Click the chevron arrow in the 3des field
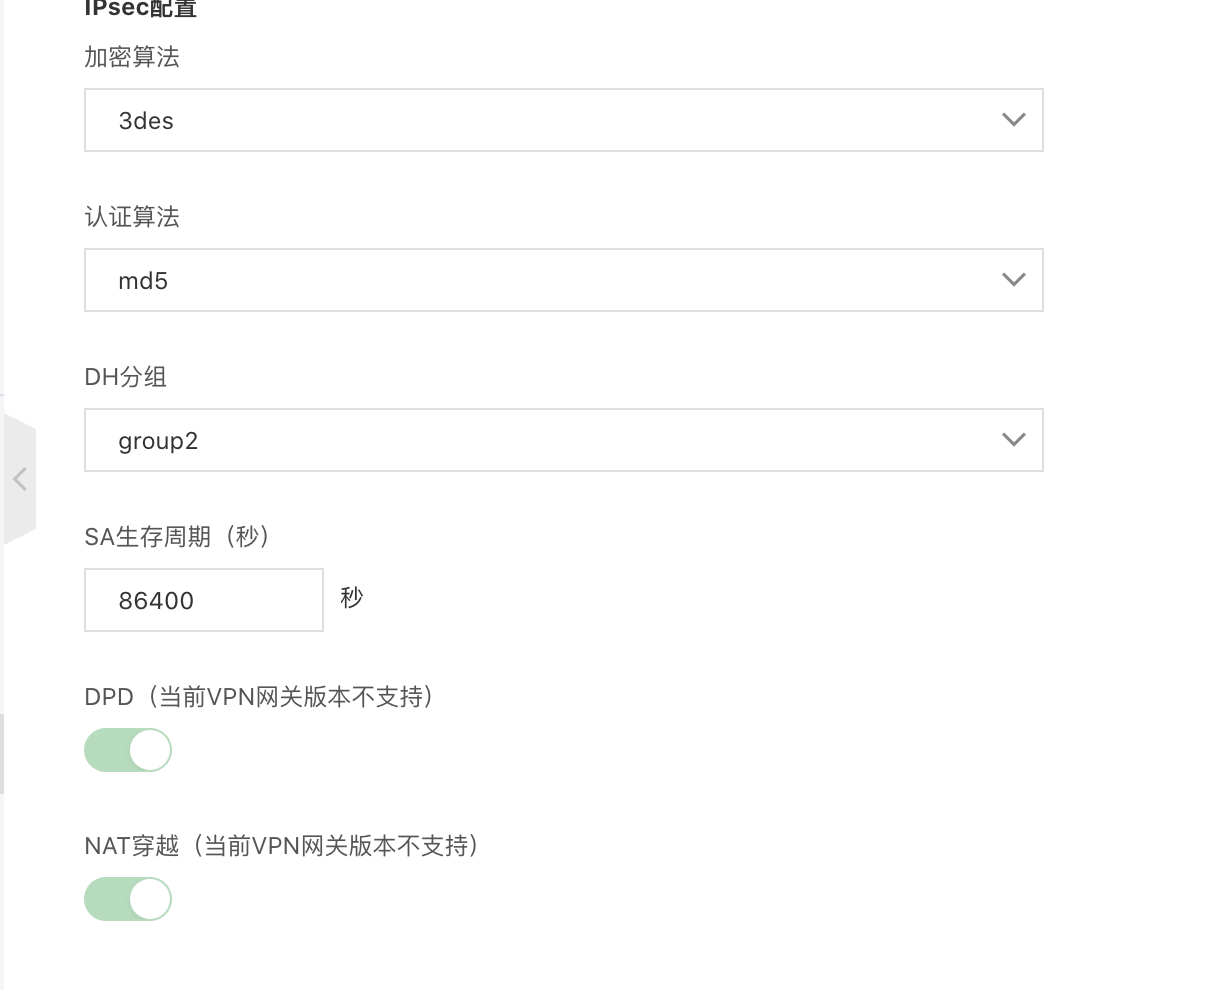Viewport: 1218px width, 990px height. point(1013,120)
